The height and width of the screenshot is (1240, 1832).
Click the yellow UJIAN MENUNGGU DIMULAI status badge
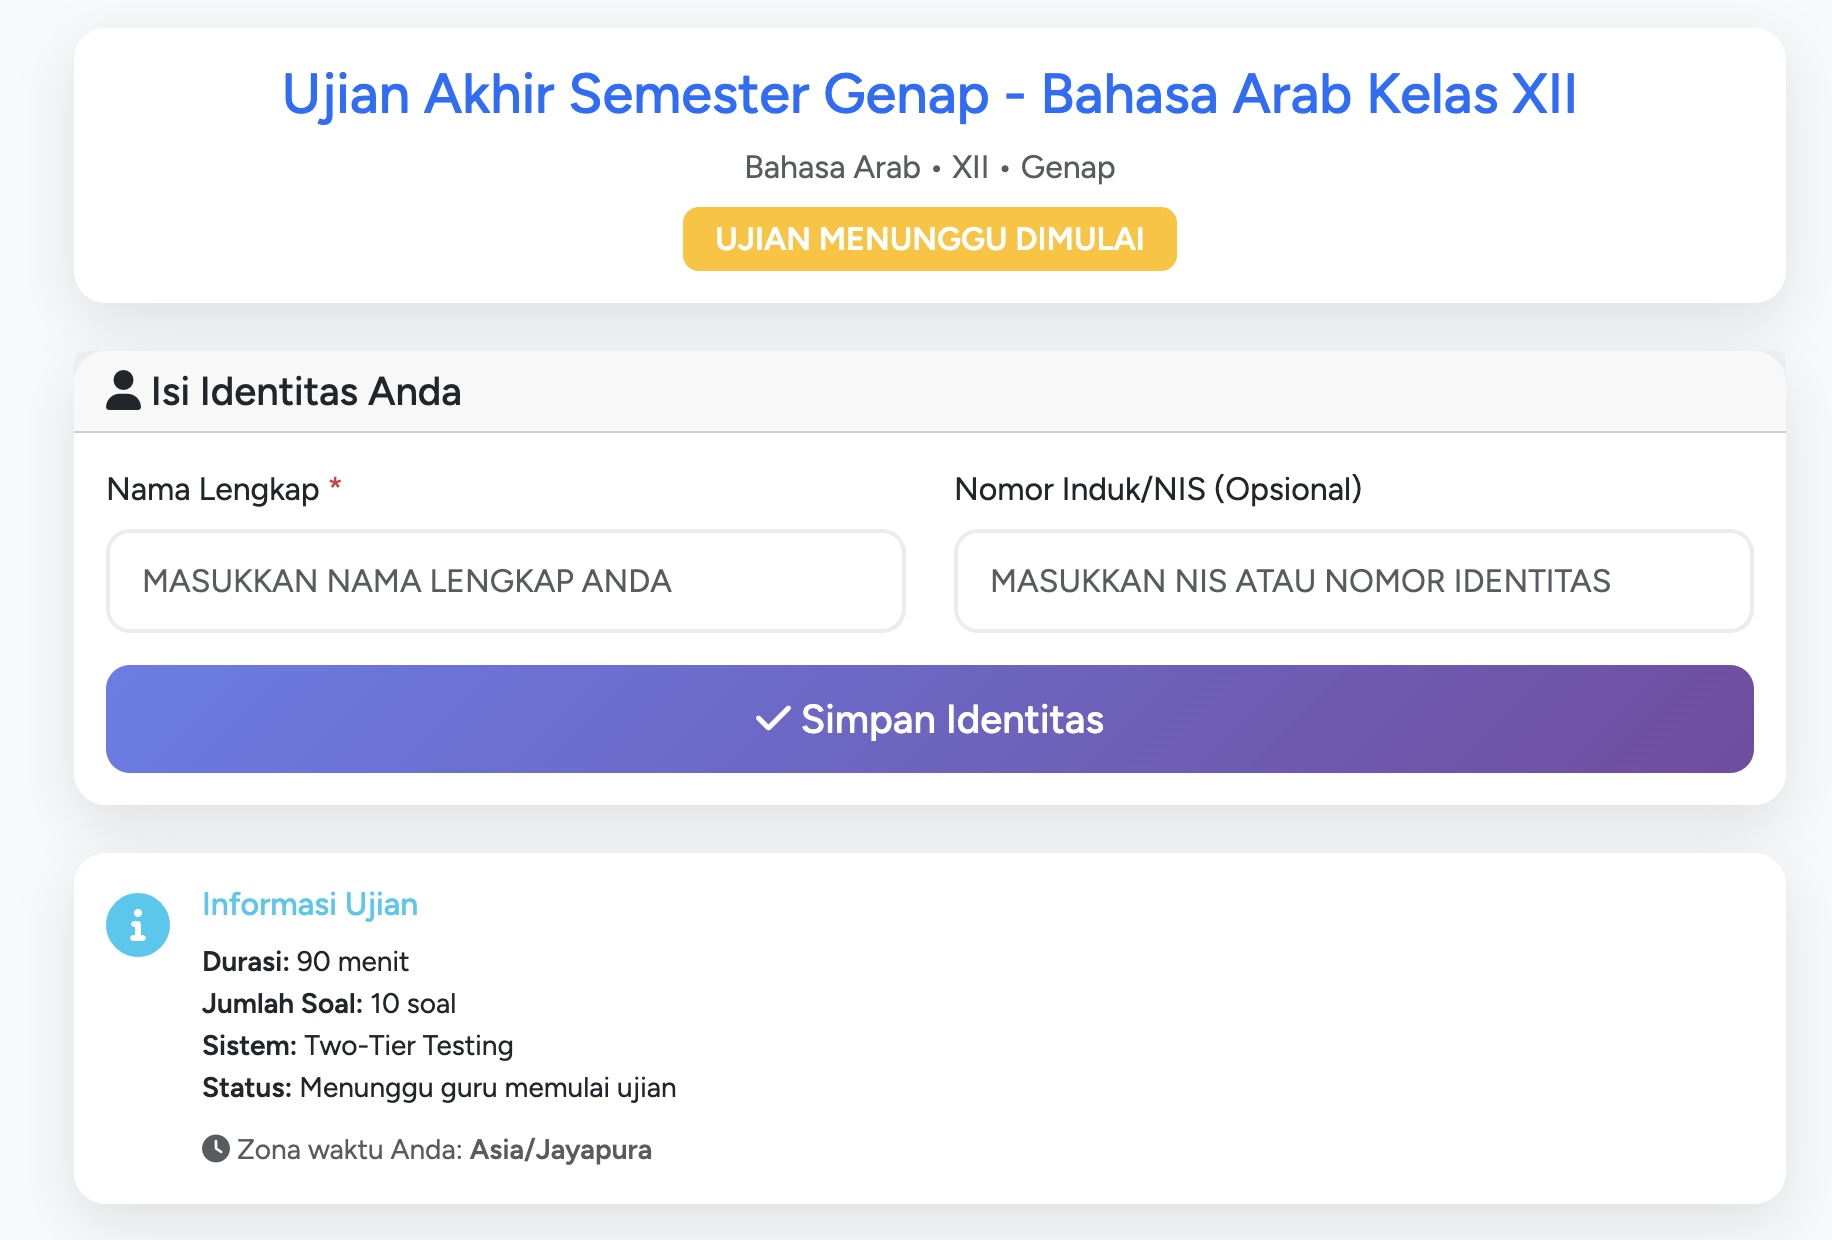(x=929, y=238)
